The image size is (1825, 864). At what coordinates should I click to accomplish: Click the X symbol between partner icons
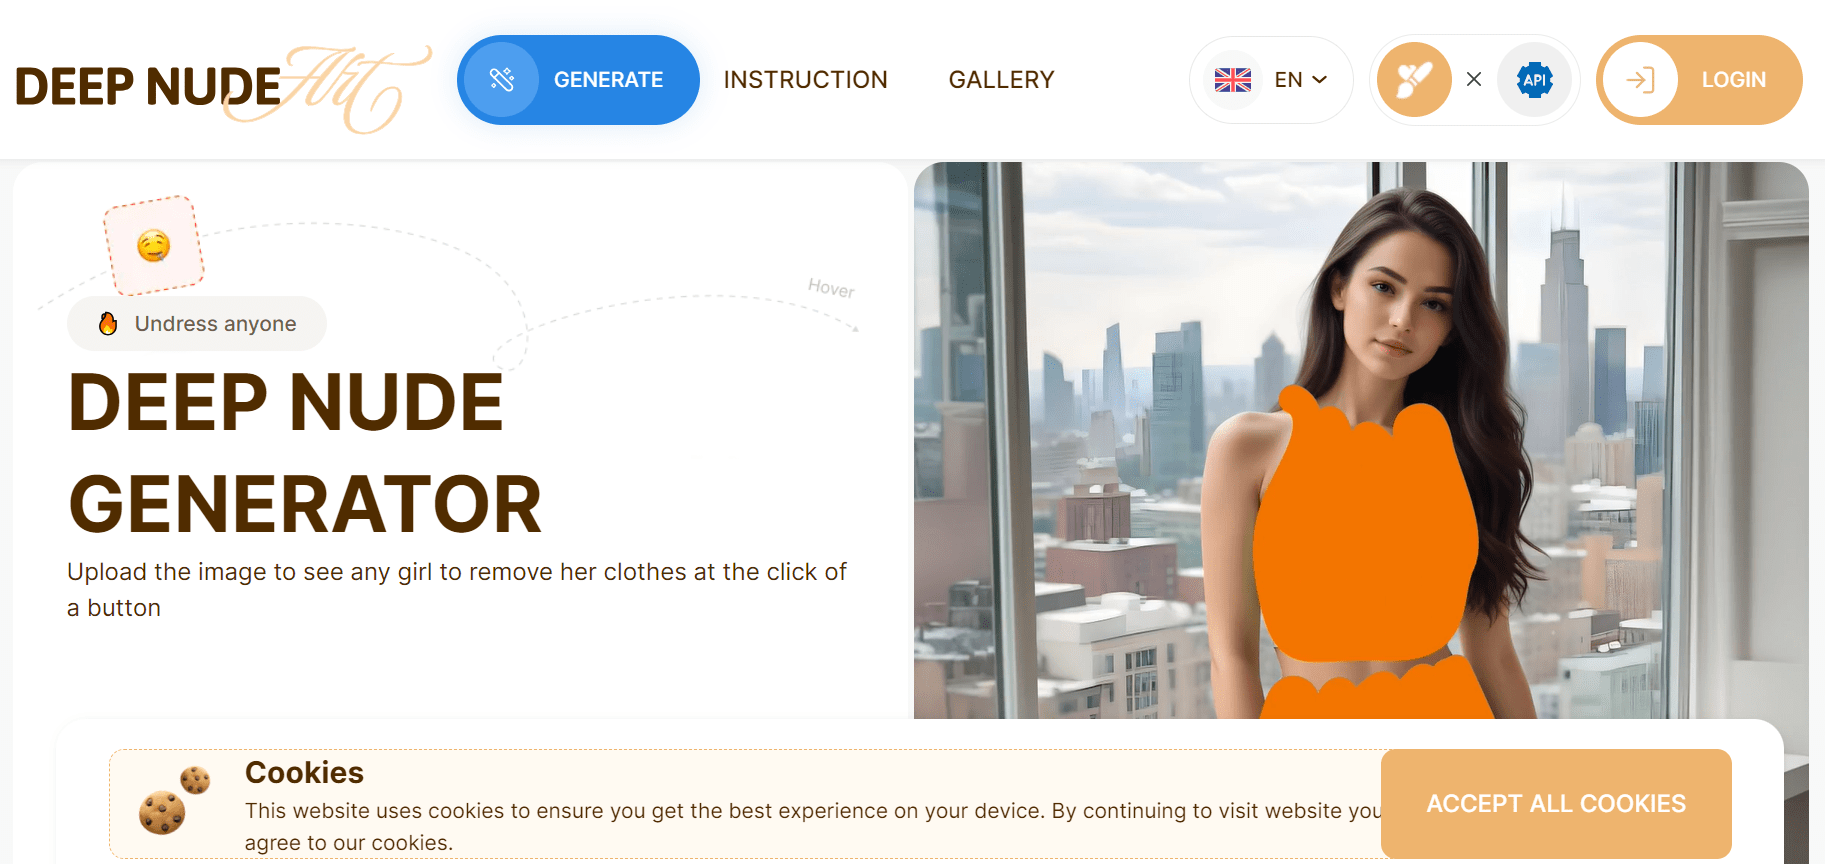tap(1474, 80)
